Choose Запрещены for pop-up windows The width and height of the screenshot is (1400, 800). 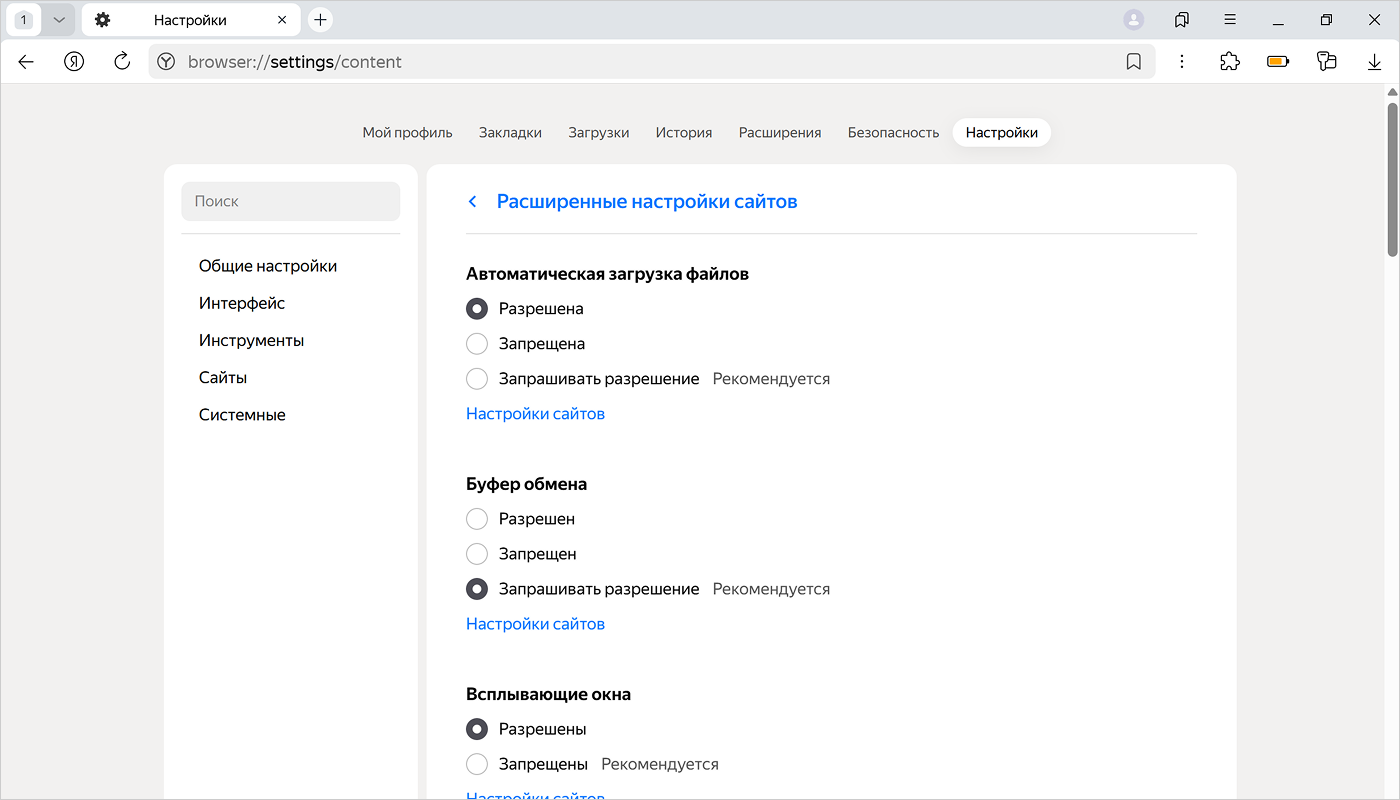(477, 764)
